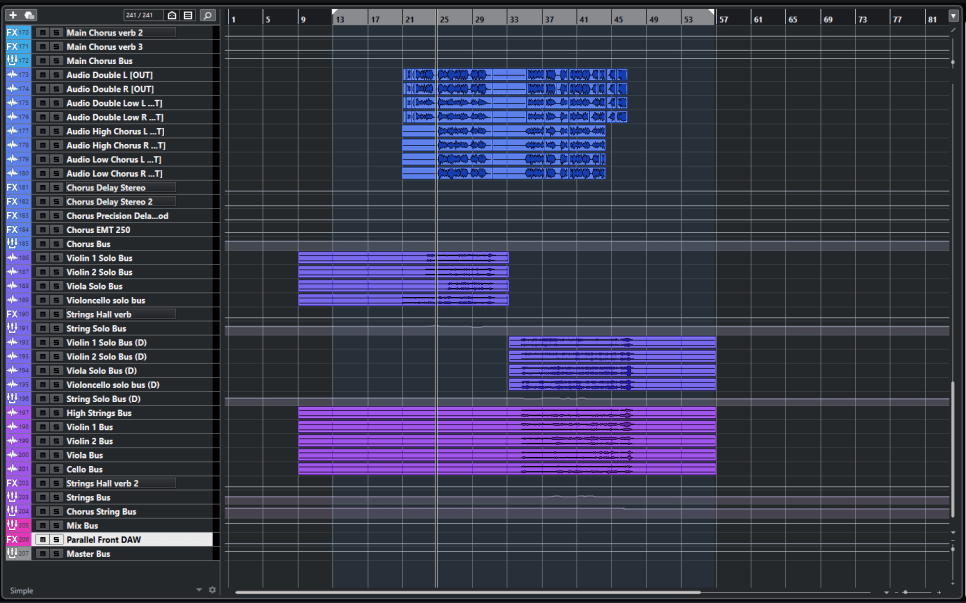Open track controls settings gear icon
Image resolution: width=966 pixels, height=603 pixels.
tap(212, 591)
